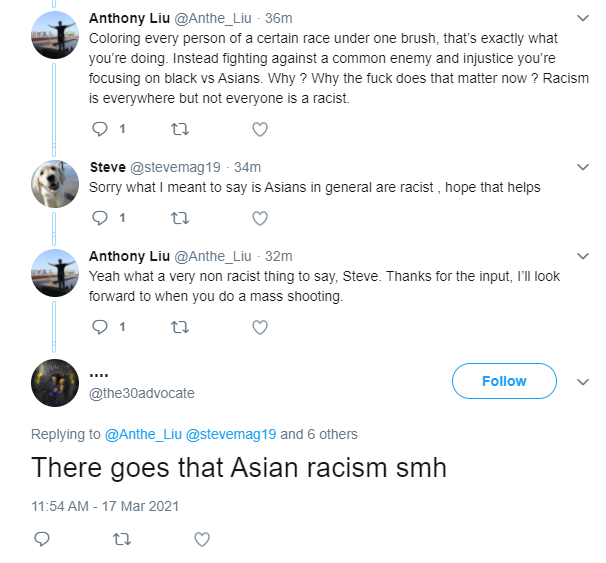Like Anthony Liu's 32m tweet
This screenshot has width=606, height=563.
click(x=260, y=327)
